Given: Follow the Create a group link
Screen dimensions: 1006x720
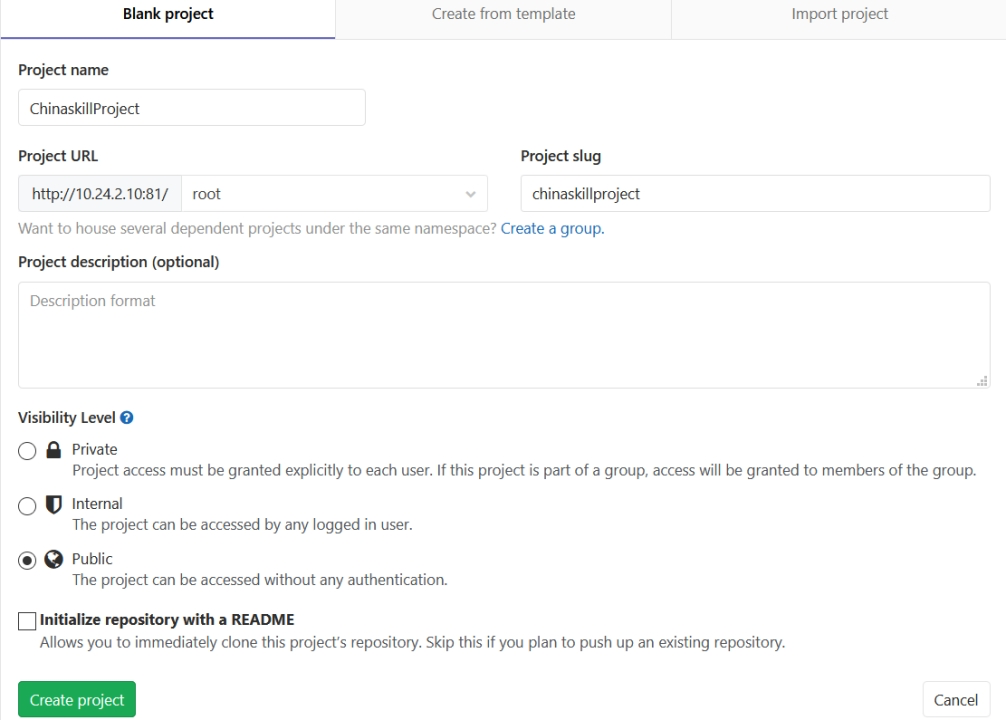Looking at the screenshot, I should 552,229.
